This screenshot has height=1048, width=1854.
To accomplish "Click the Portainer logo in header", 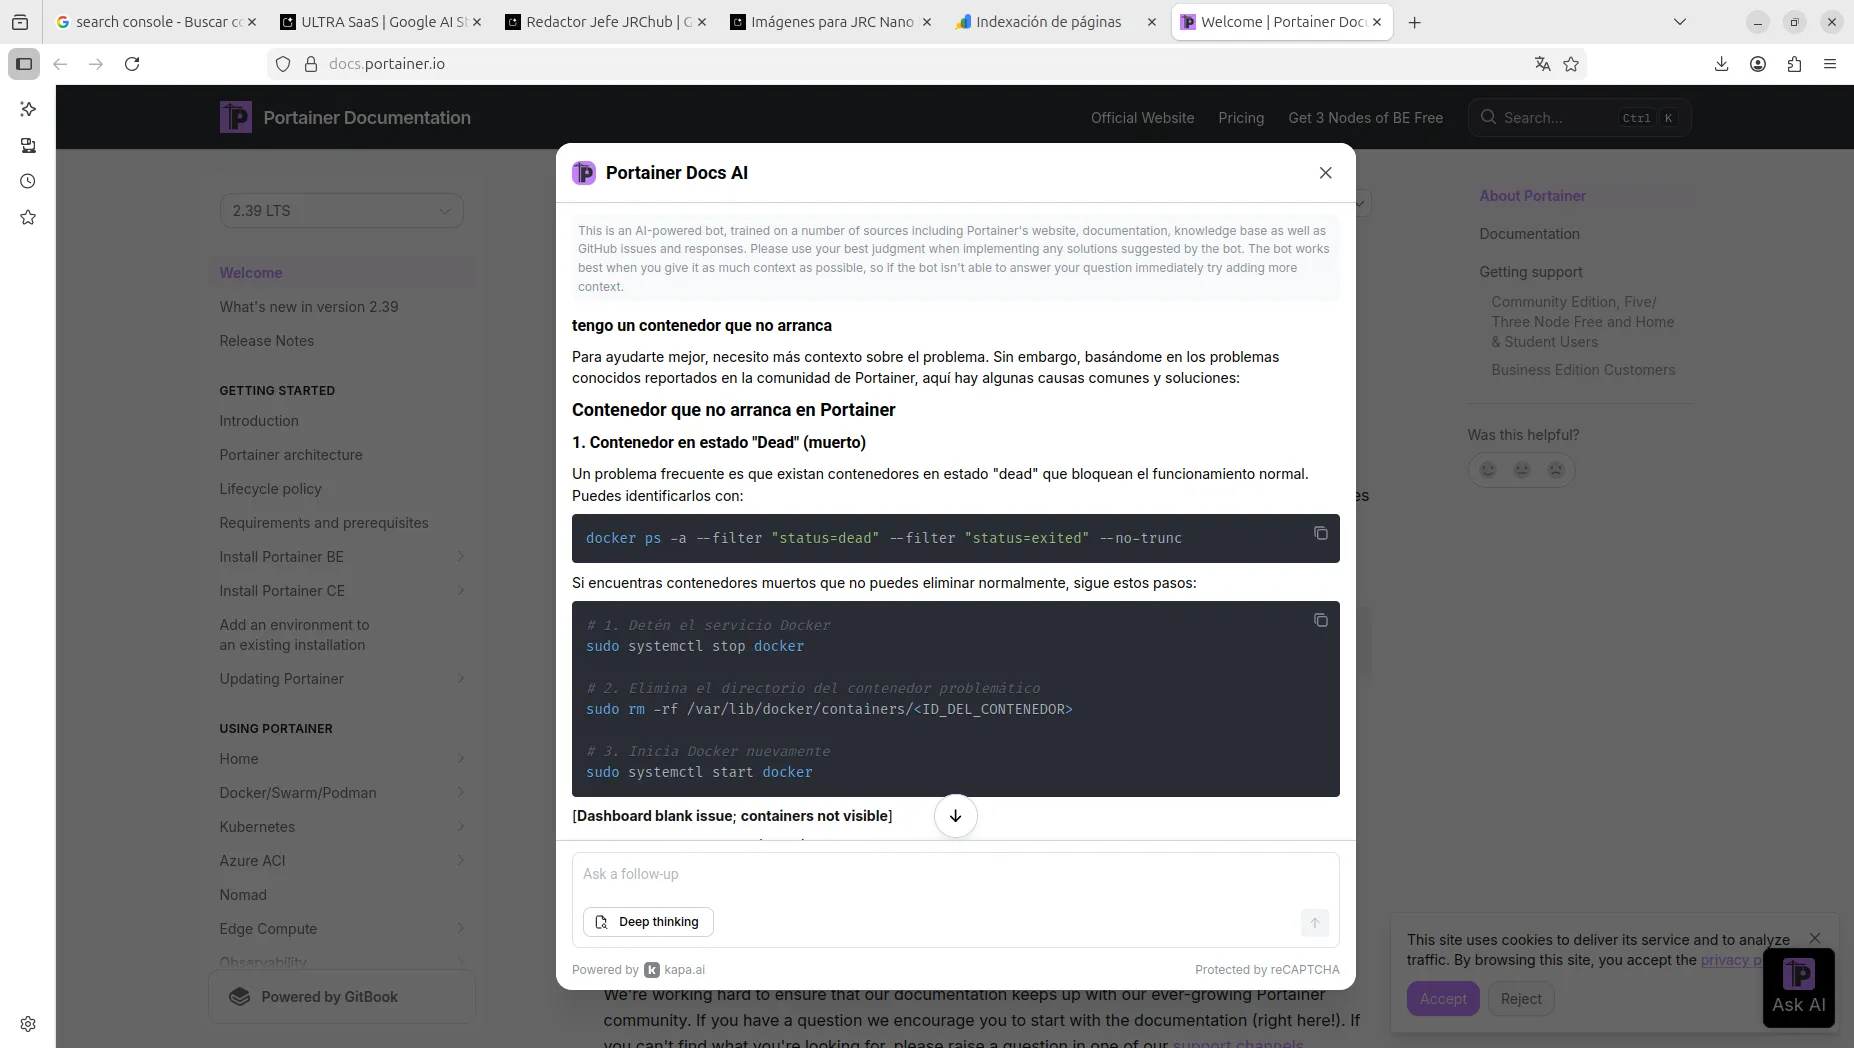I will [x=236, y=117].
